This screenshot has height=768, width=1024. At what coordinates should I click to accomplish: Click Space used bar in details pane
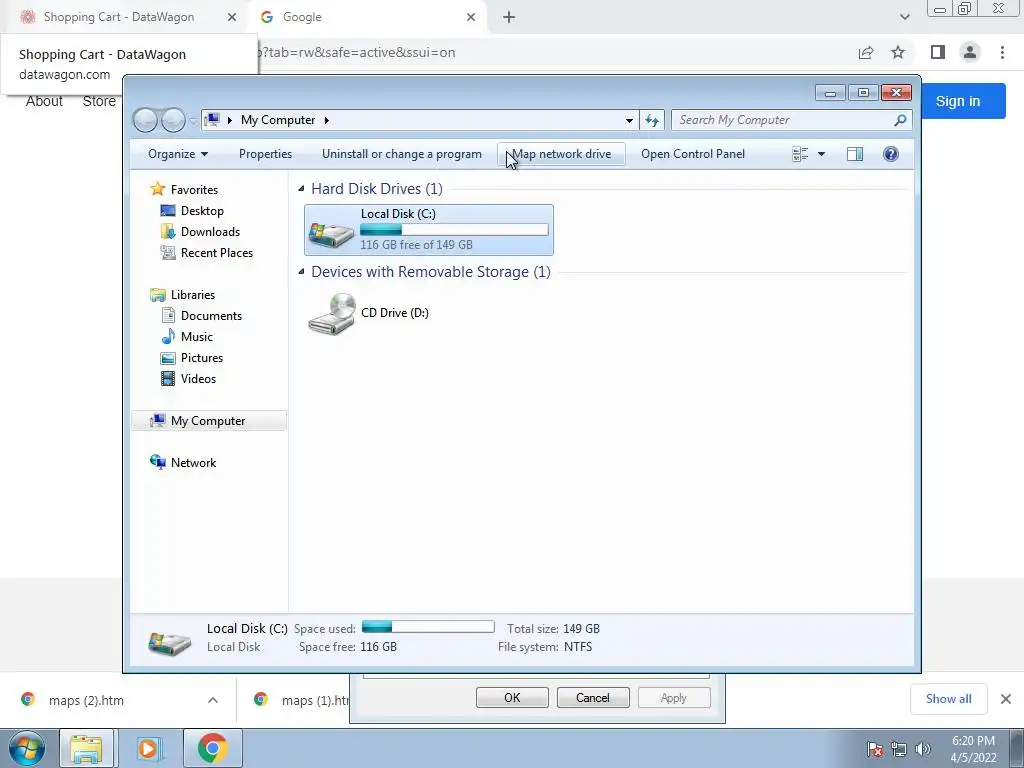coord(428,627)
